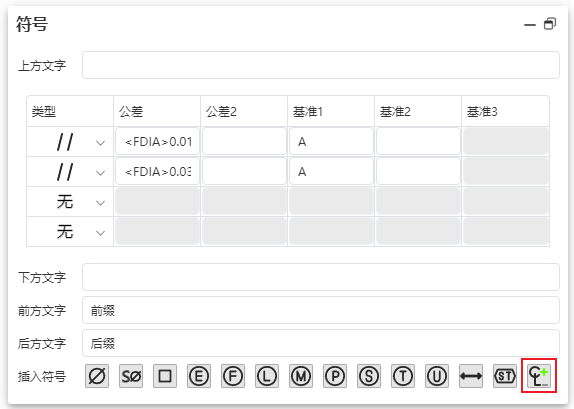Open the second row parallelism type dropdown
The image size is (574, 409).
(x=70, y=172)
